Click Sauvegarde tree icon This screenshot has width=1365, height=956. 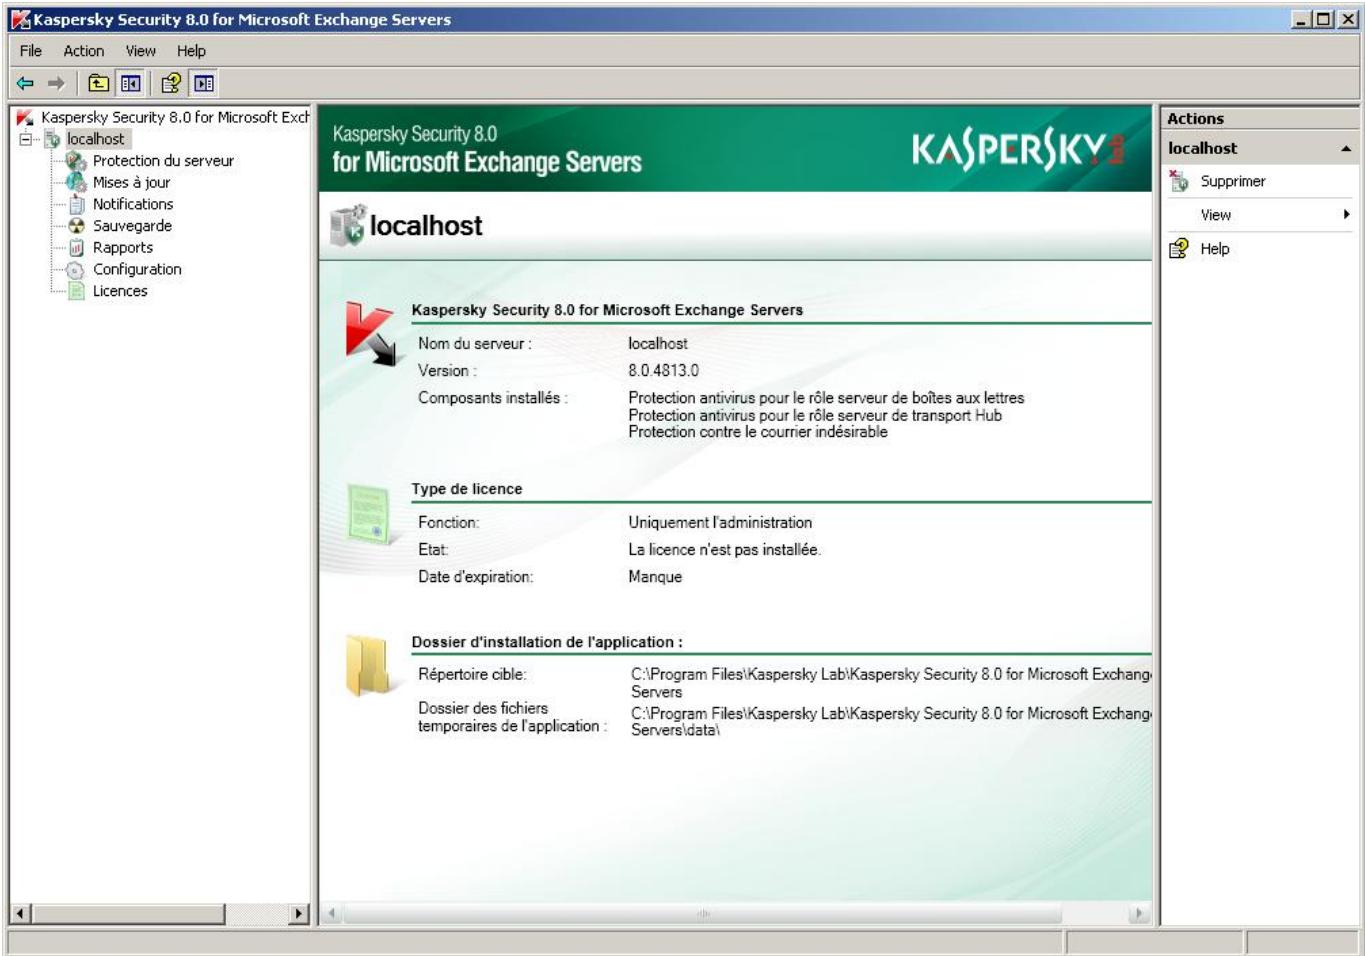[76, 226]
